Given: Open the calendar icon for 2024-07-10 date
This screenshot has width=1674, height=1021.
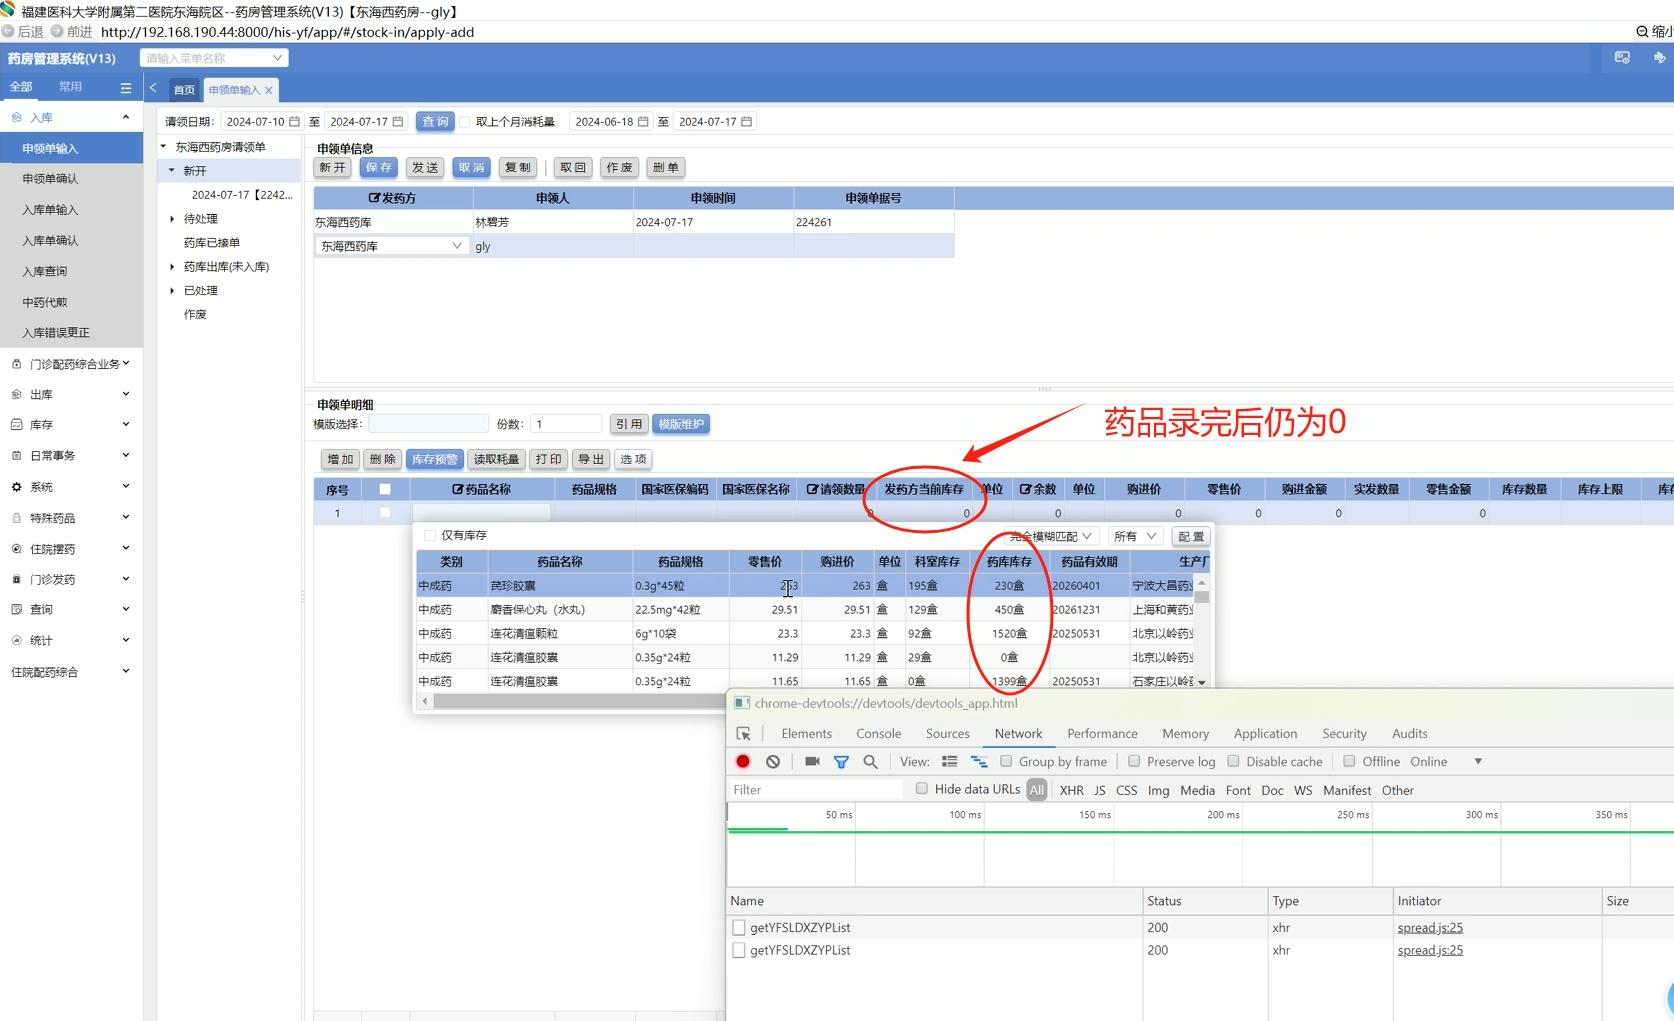Looking at the screenshot, I should point(294,122).
